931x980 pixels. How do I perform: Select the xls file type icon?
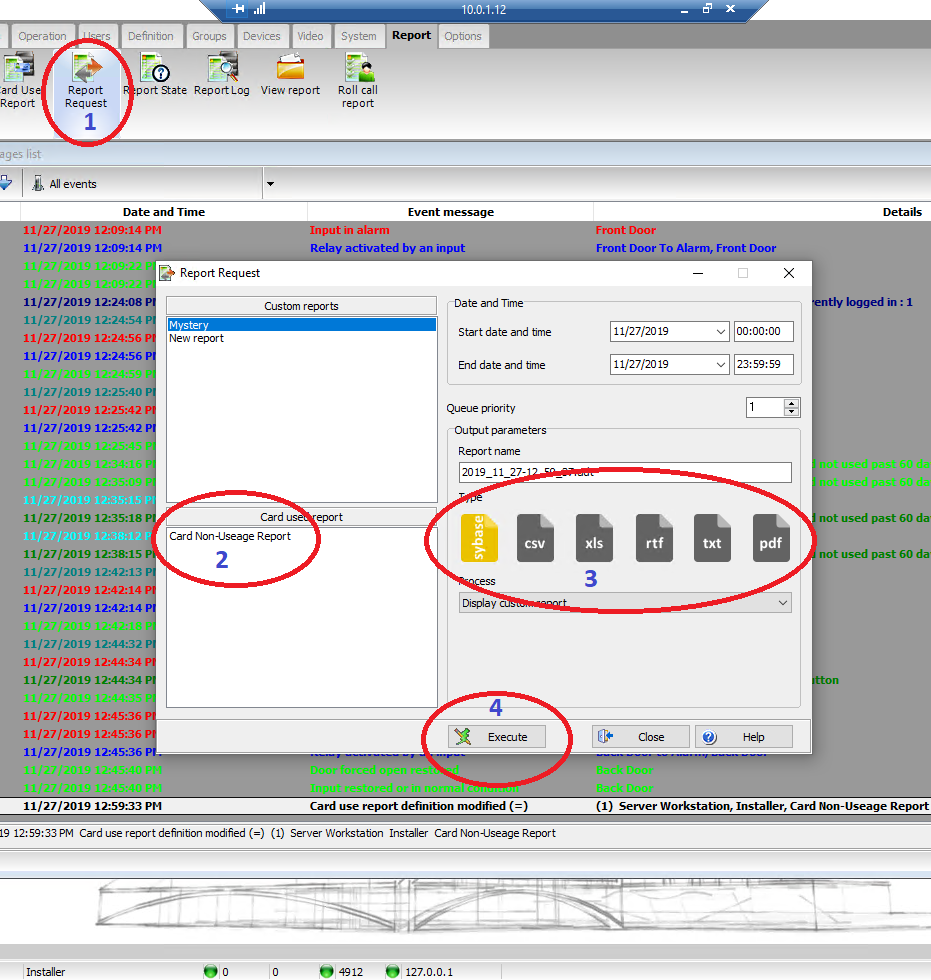594,538
